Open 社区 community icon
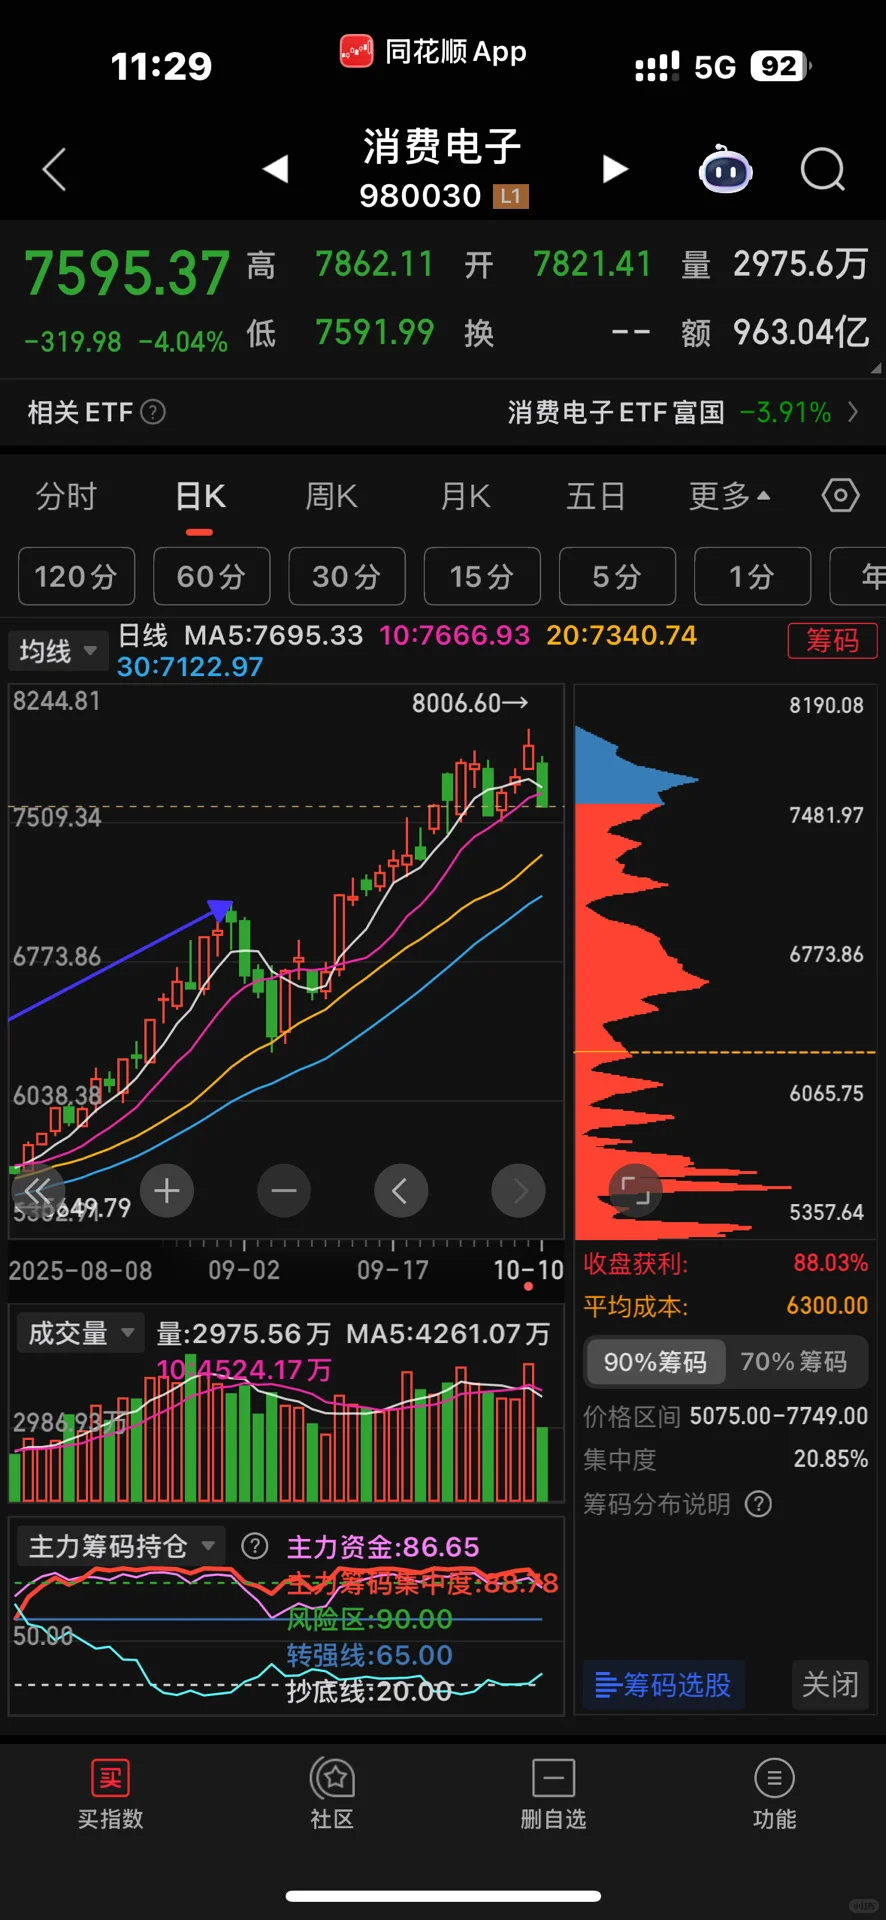The image size is (886, 1920). click(x=332, y=1778)
